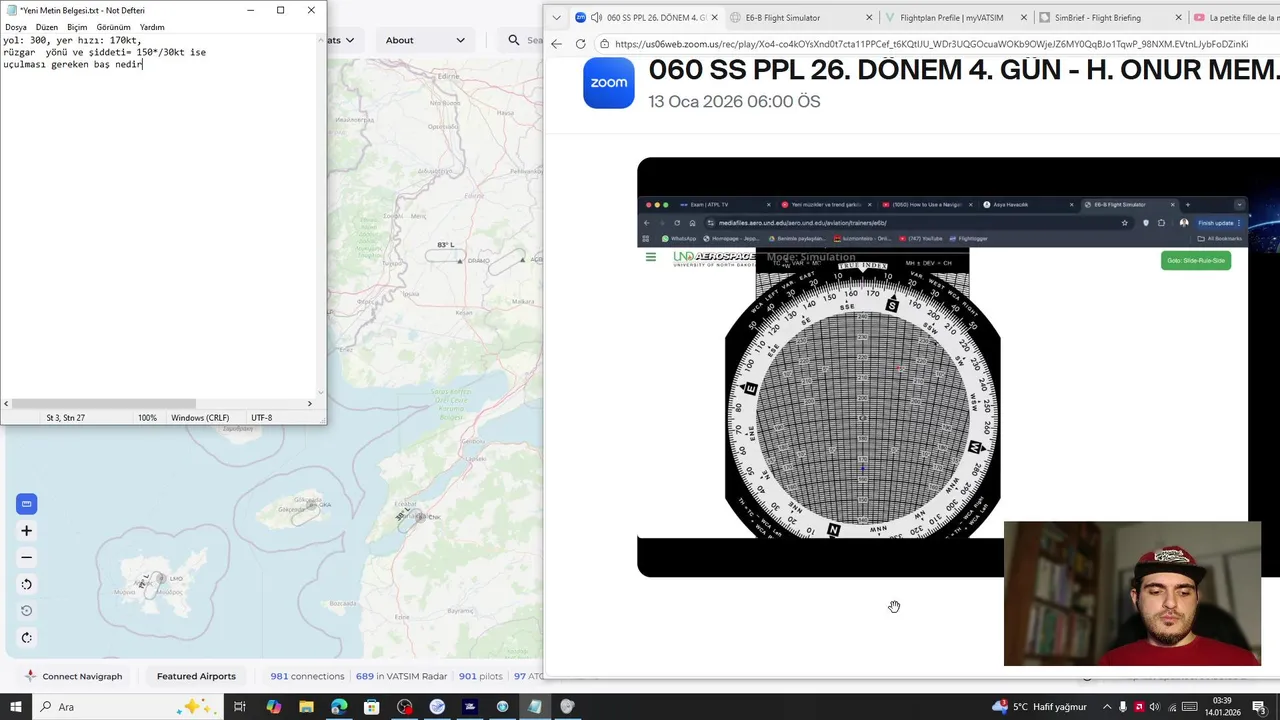Click the greyed-out rotate icon on the map
This screenshot has width=1280, height=720.
(x=27, y=611)
